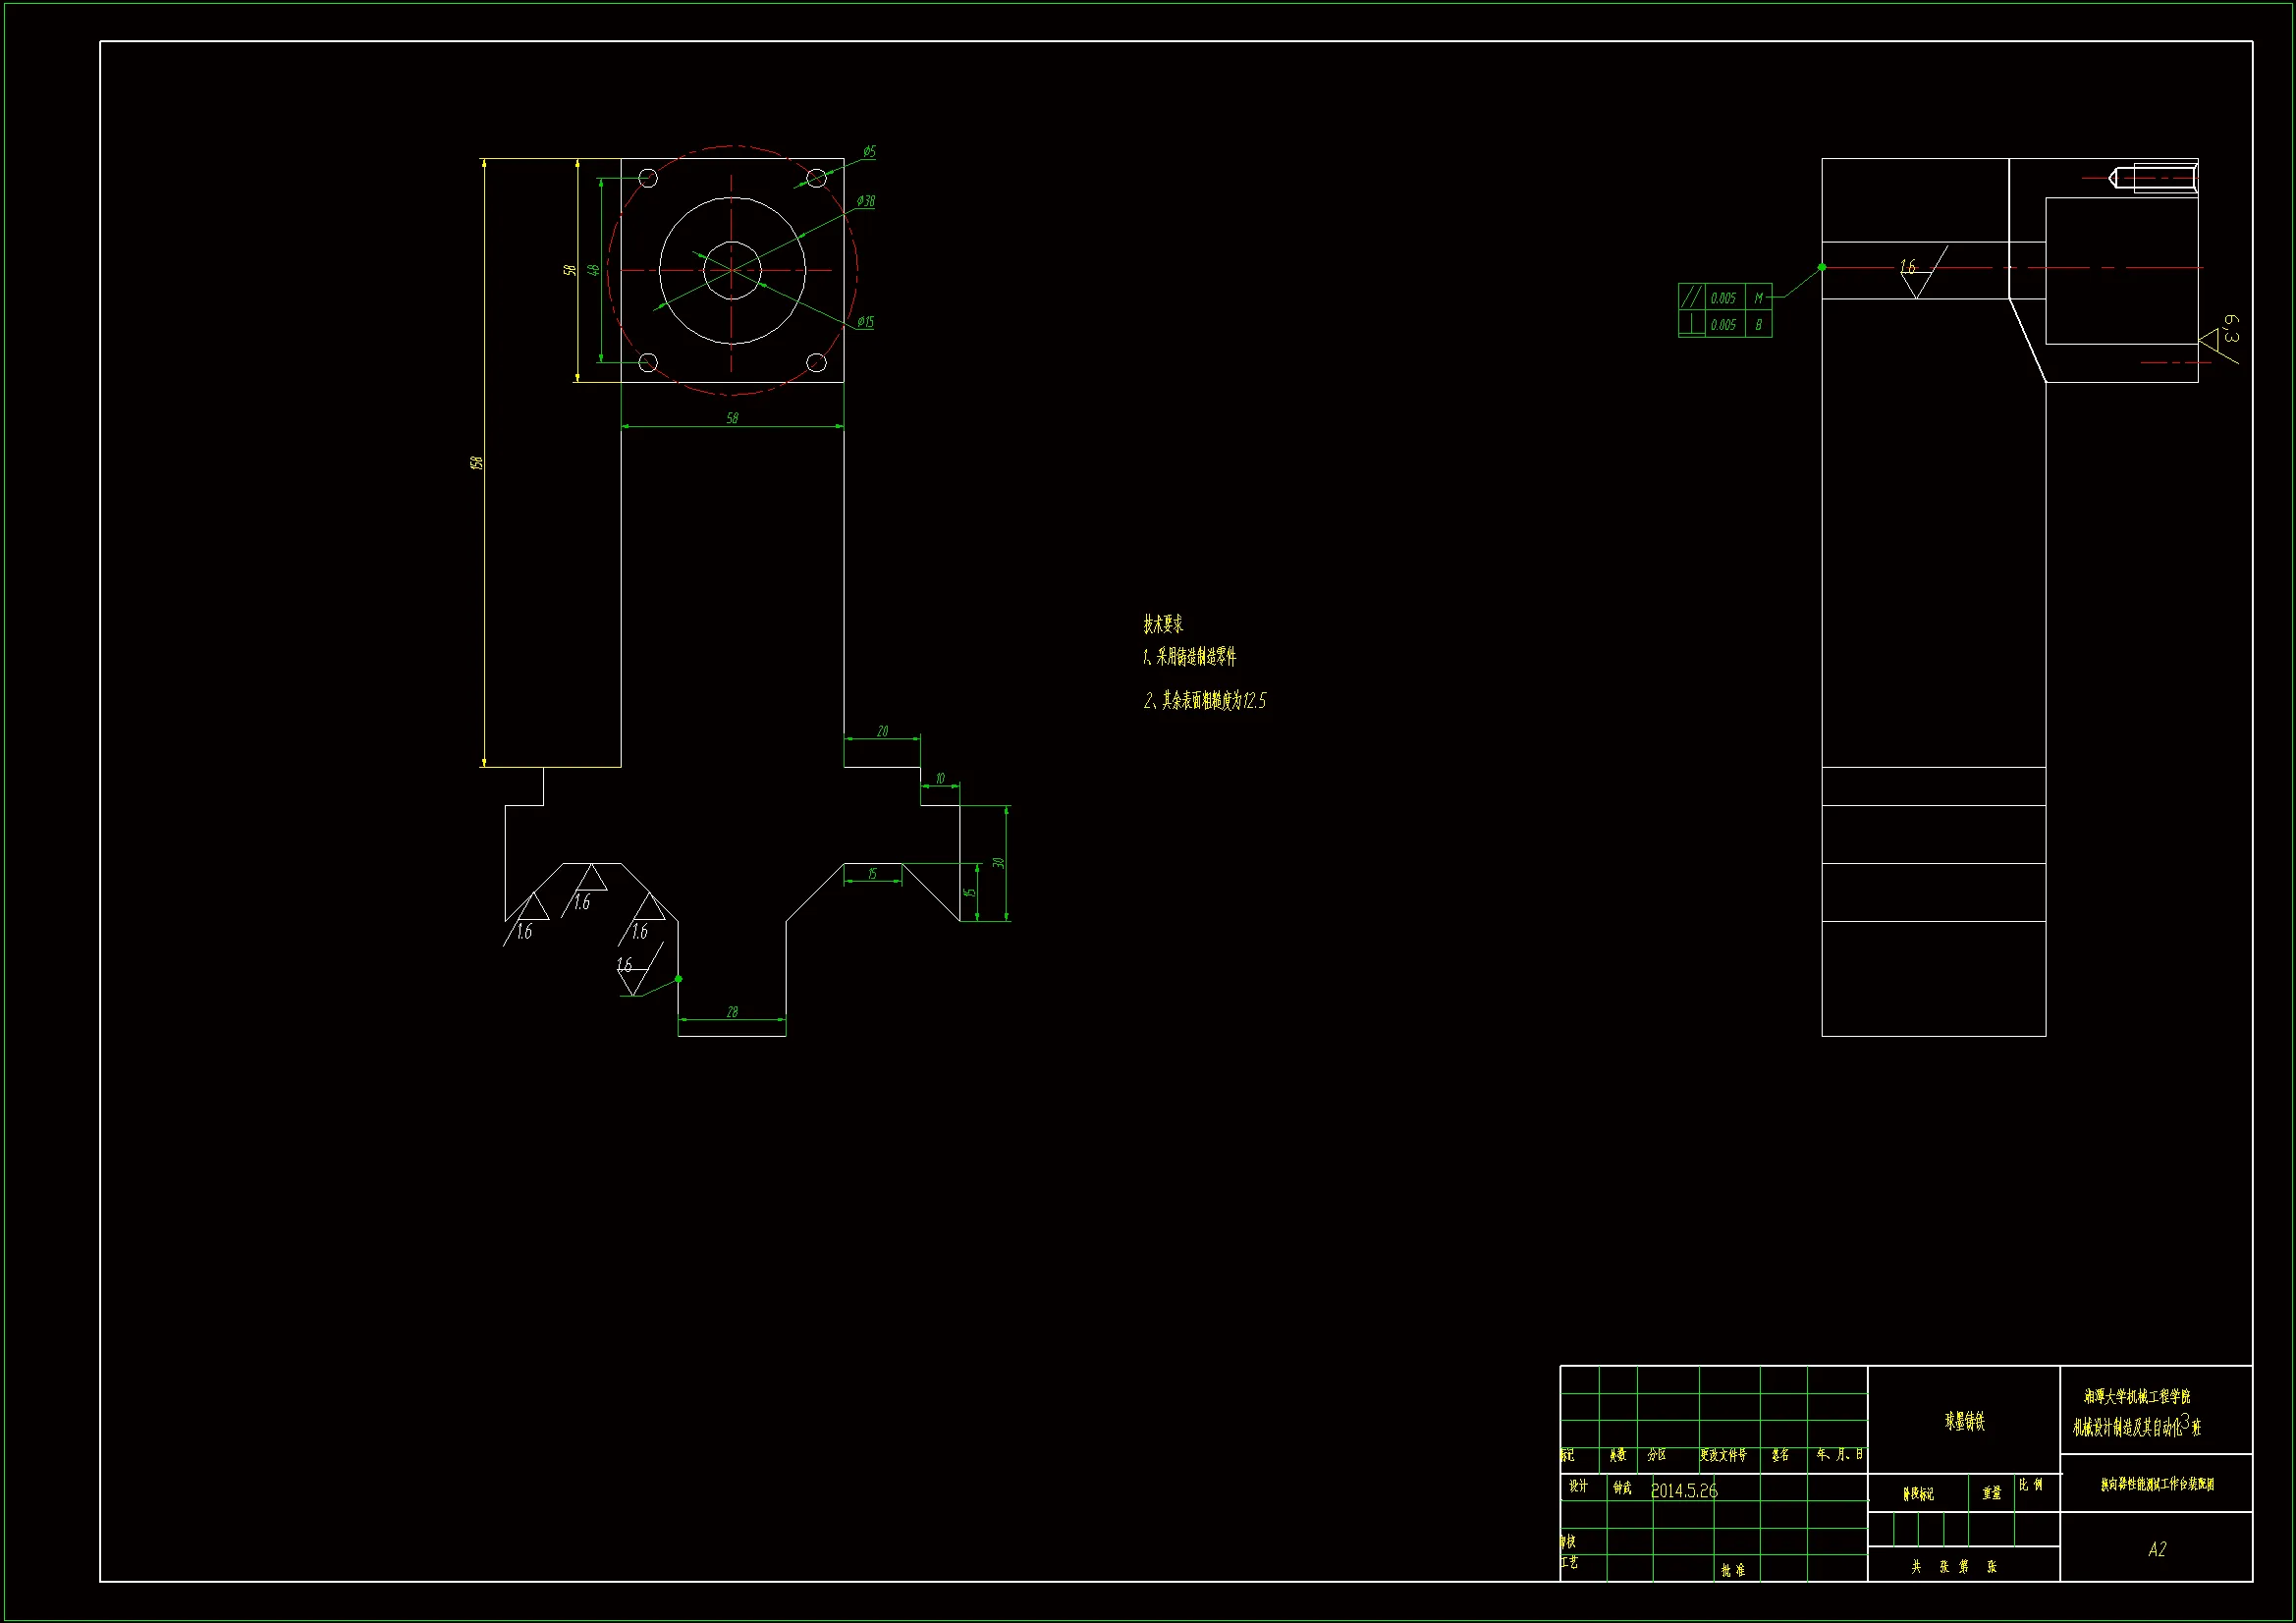Viewport: 2296px width, 1623px height.
Task: Select the A2 sheet size text
Action: tap(2157, 1549)
